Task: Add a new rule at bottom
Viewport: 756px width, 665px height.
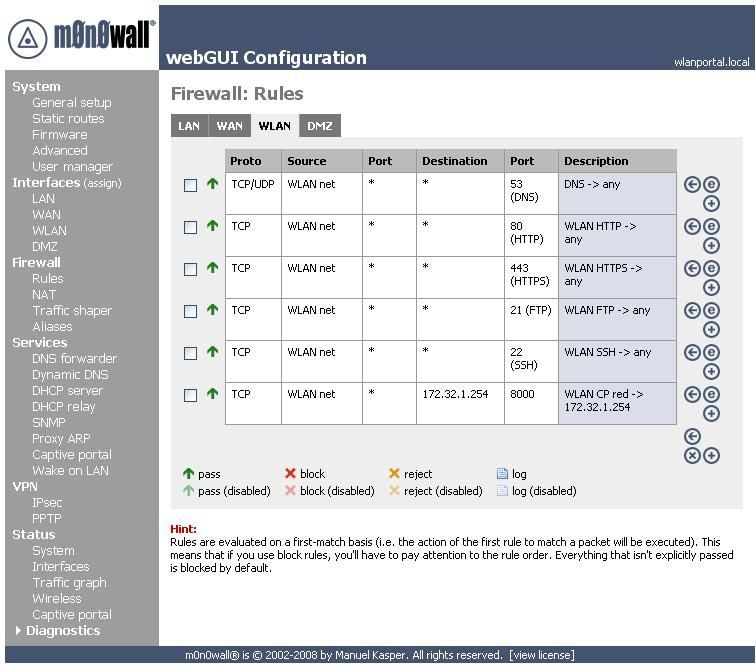Action: tap(711, 455)
